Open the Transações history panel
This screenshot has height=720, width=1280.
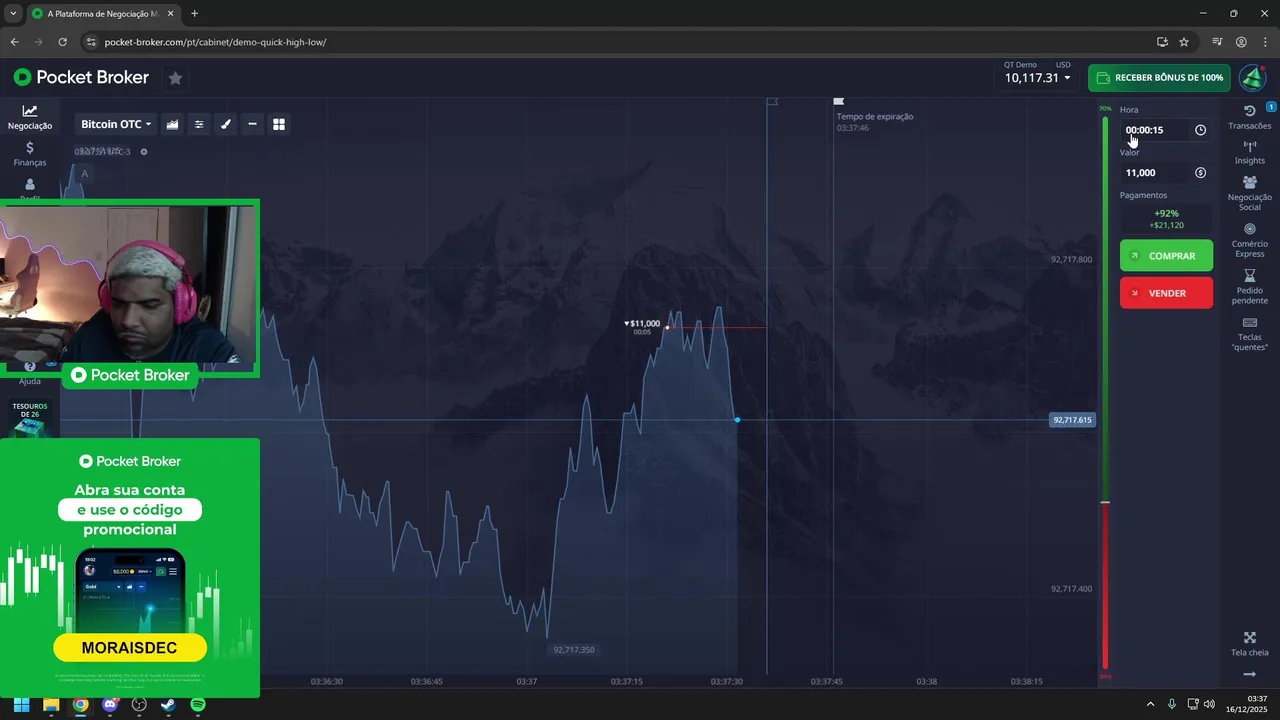[1250, 117]
